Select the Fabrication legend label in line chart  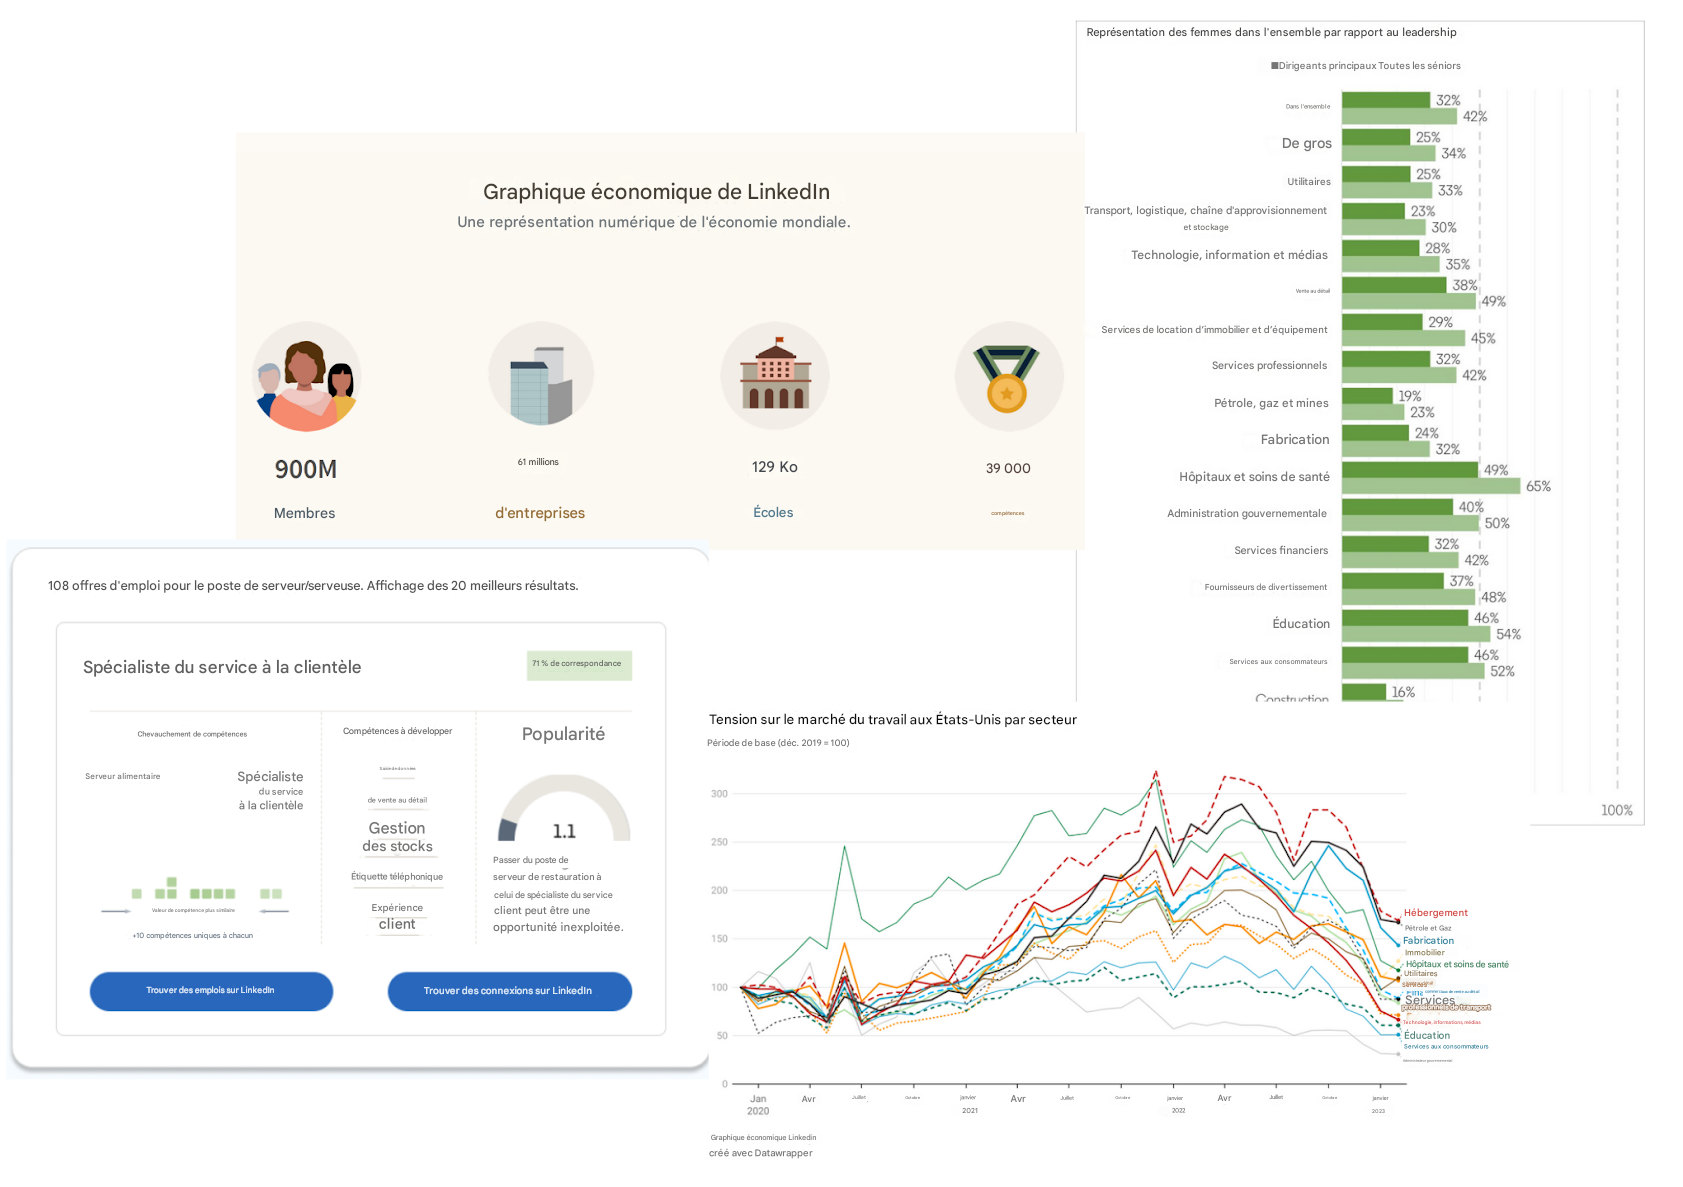pos(1428,941)
